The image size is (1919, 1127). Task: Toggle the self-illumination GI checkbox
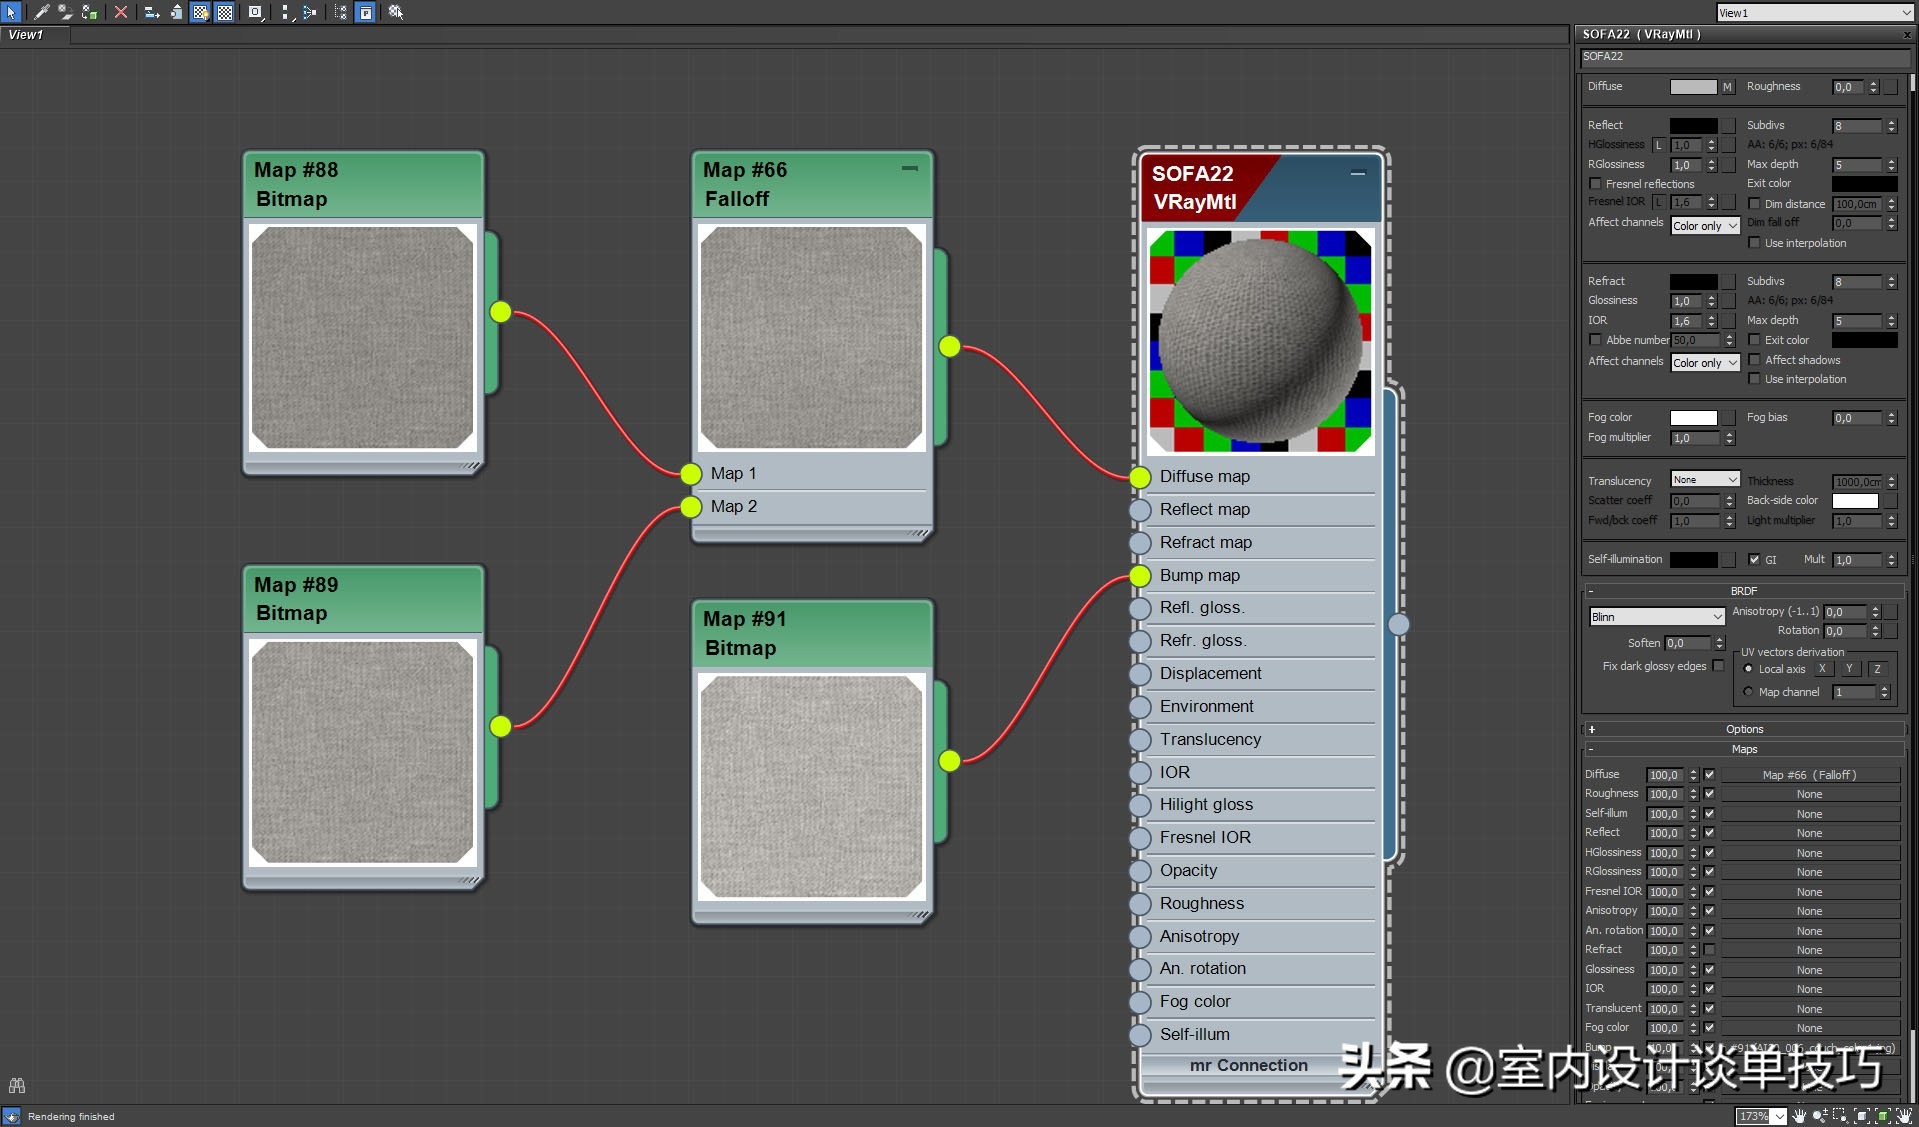[1753, 560]
